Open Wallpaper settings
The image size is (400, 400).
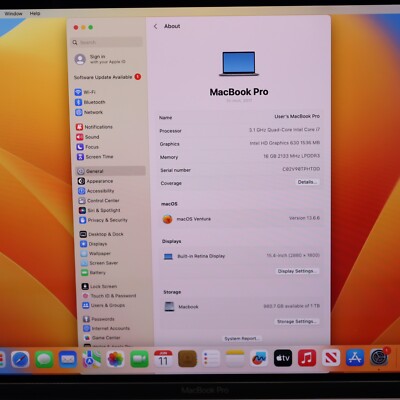[x=96, y=253]
